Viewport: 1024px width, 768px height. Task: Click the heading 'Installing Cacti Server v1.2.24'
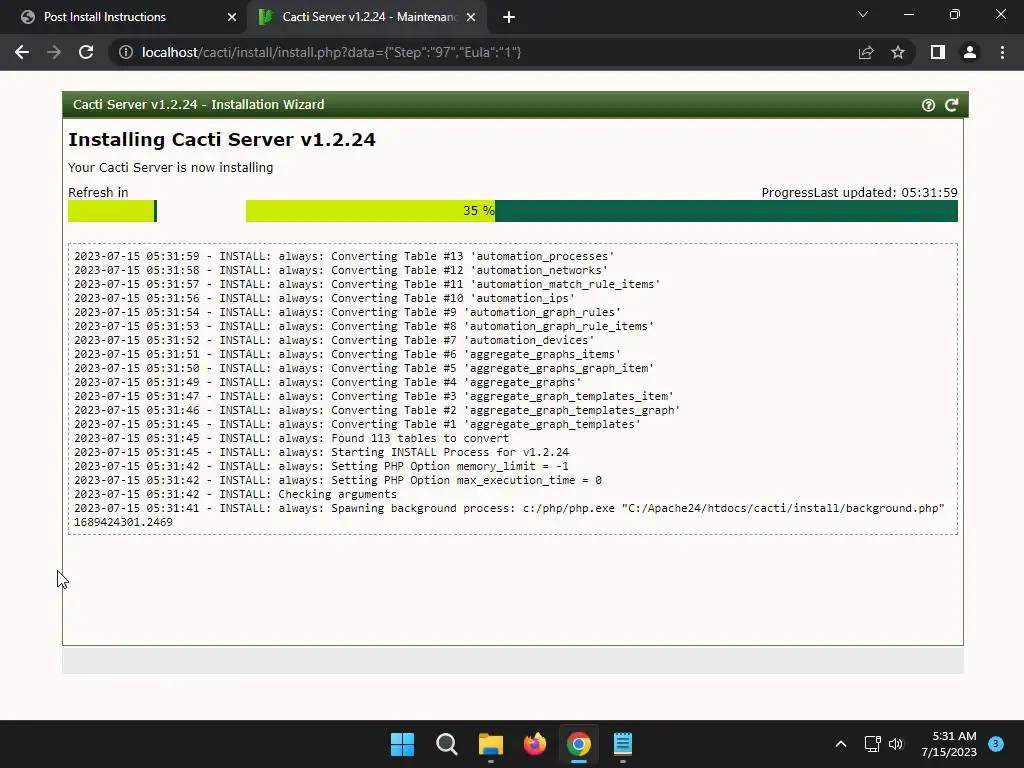click(x=222, y=140)
